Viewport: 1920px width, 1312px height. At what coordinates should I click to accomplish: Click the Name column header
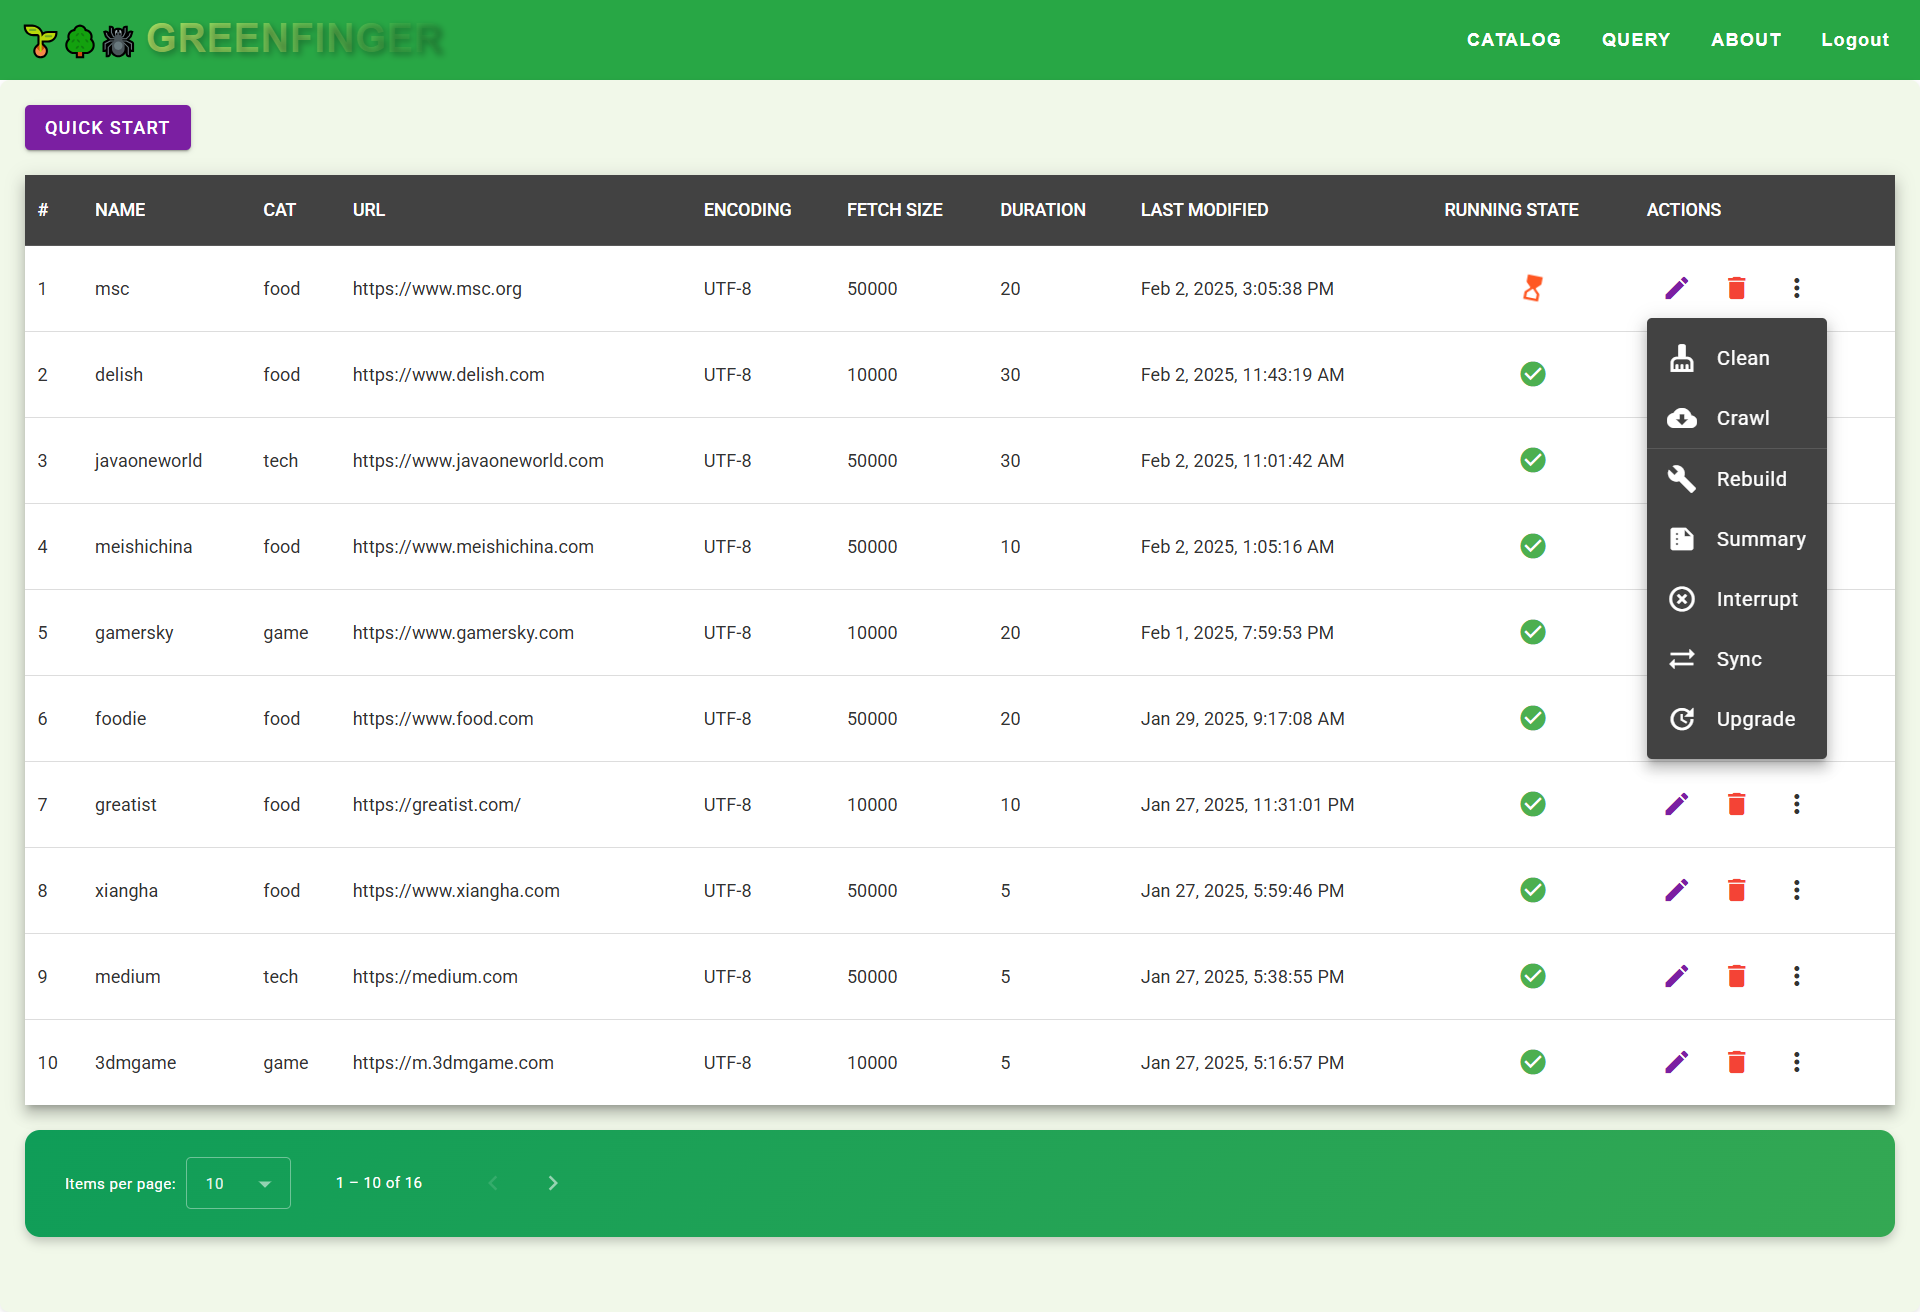[x=120, y=210]
